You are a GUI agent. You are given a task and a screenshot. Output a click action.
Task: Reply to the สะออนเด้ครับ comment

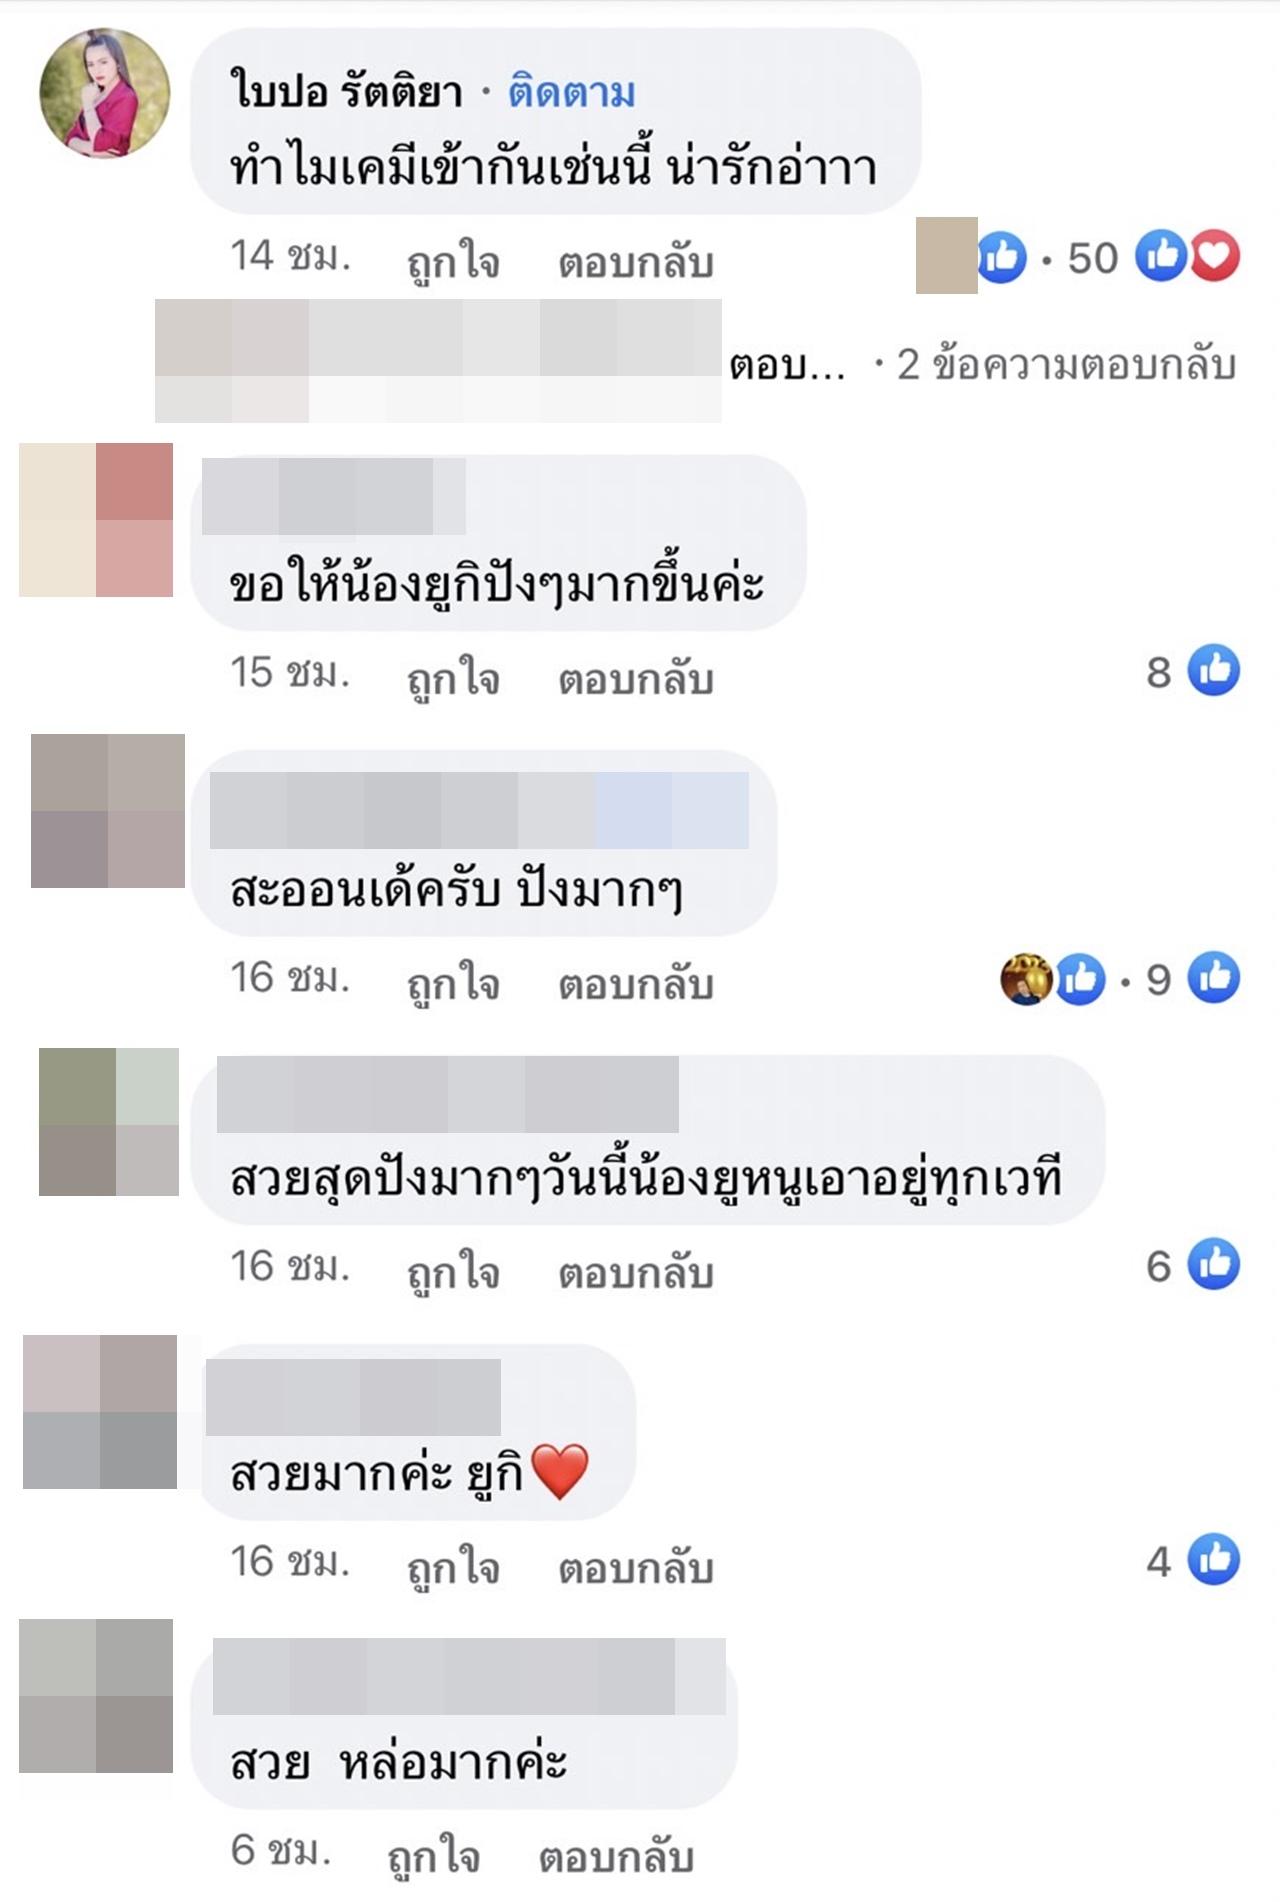(636, 984)
